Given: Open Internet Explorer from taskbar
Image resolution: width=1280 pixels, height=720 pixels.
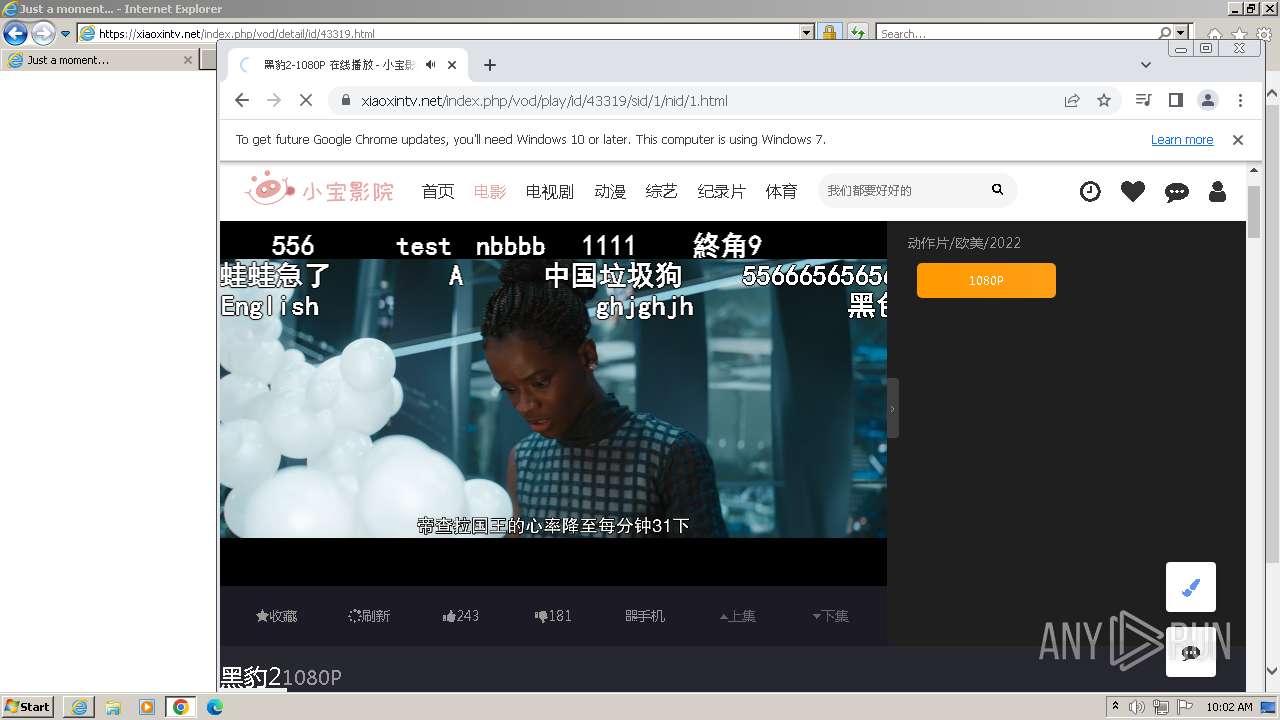Looking at the screenshot, I should (79, 707).
